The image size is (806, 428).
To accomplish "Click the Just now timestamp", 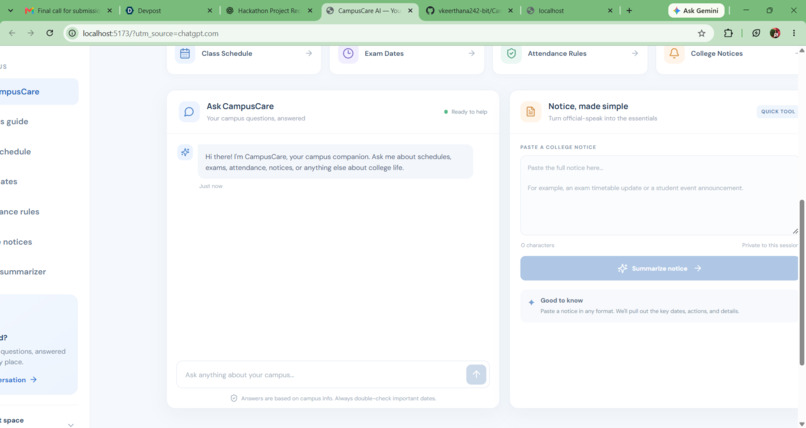I will (x=211, y=186).
